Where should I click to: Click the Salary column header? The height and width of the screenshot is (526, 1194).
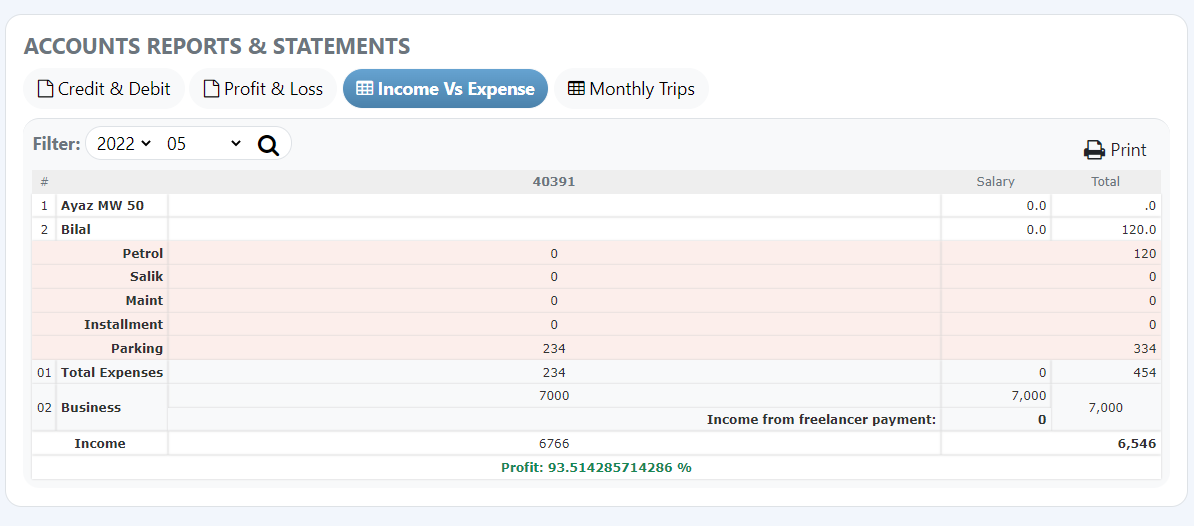point(995,182)
